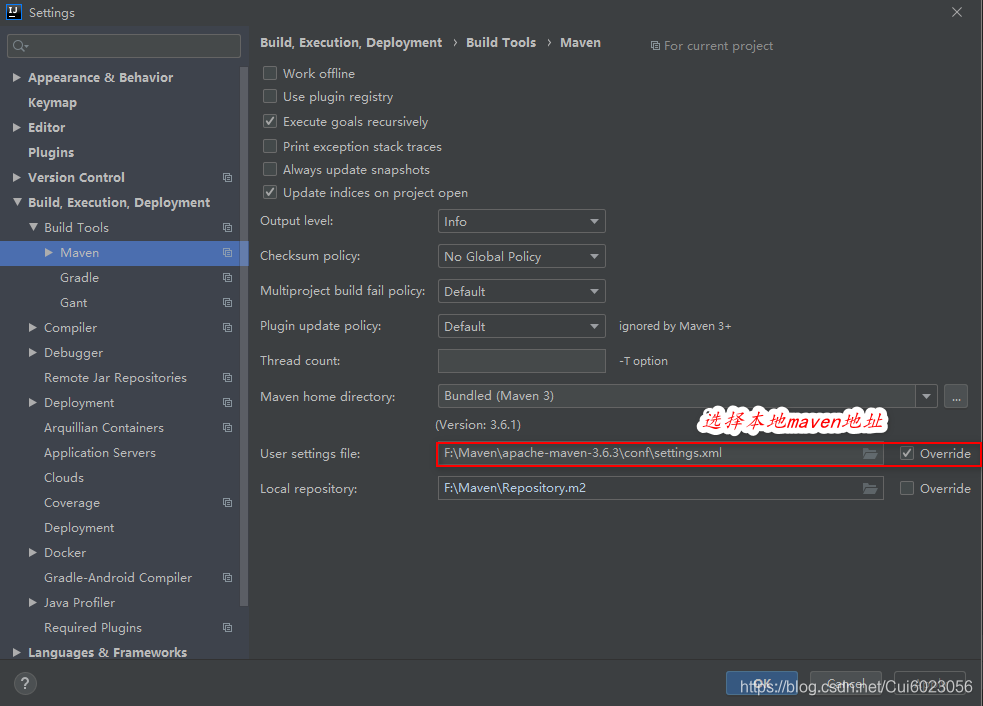Click the settings tree vertical scrollbar
Screen dimensions: 983x706
point(244,337)
